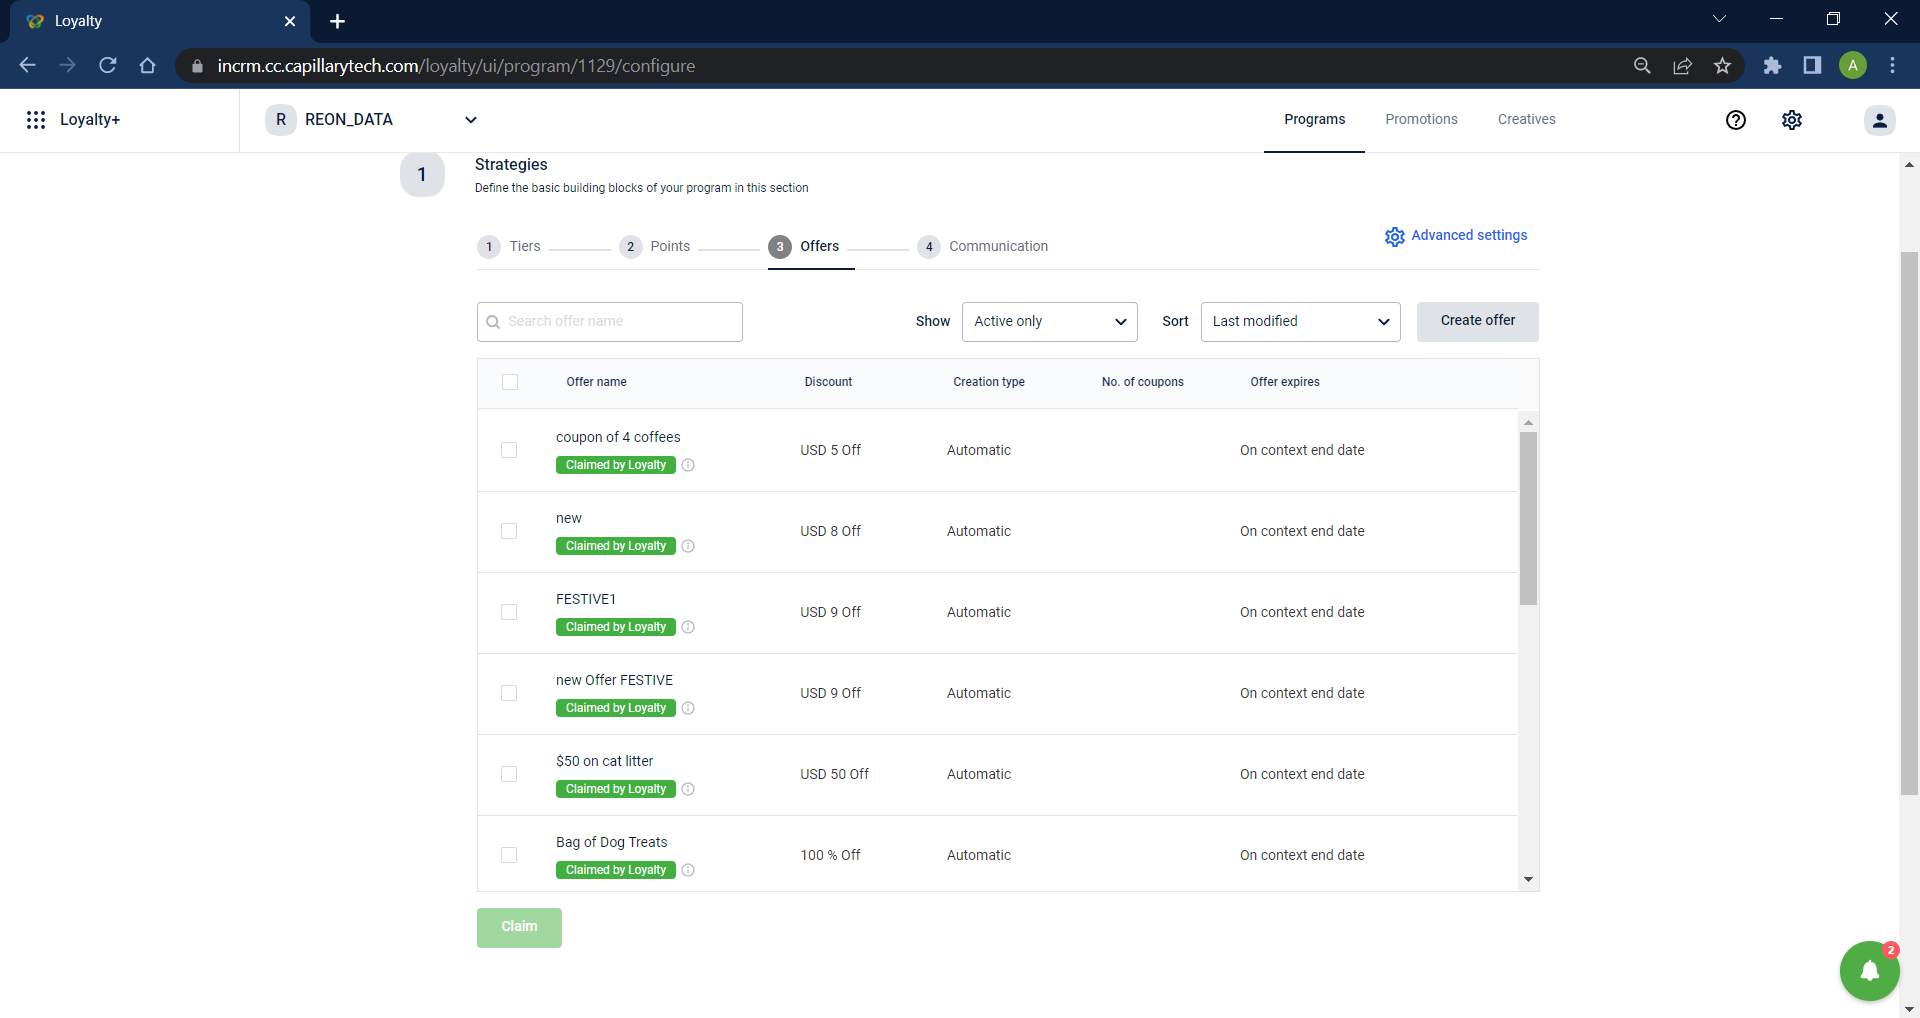This screenshot has width=1920, height=1018.
Task: Select the Bag of Dog Treats checkbox
Action: point(509,855)
